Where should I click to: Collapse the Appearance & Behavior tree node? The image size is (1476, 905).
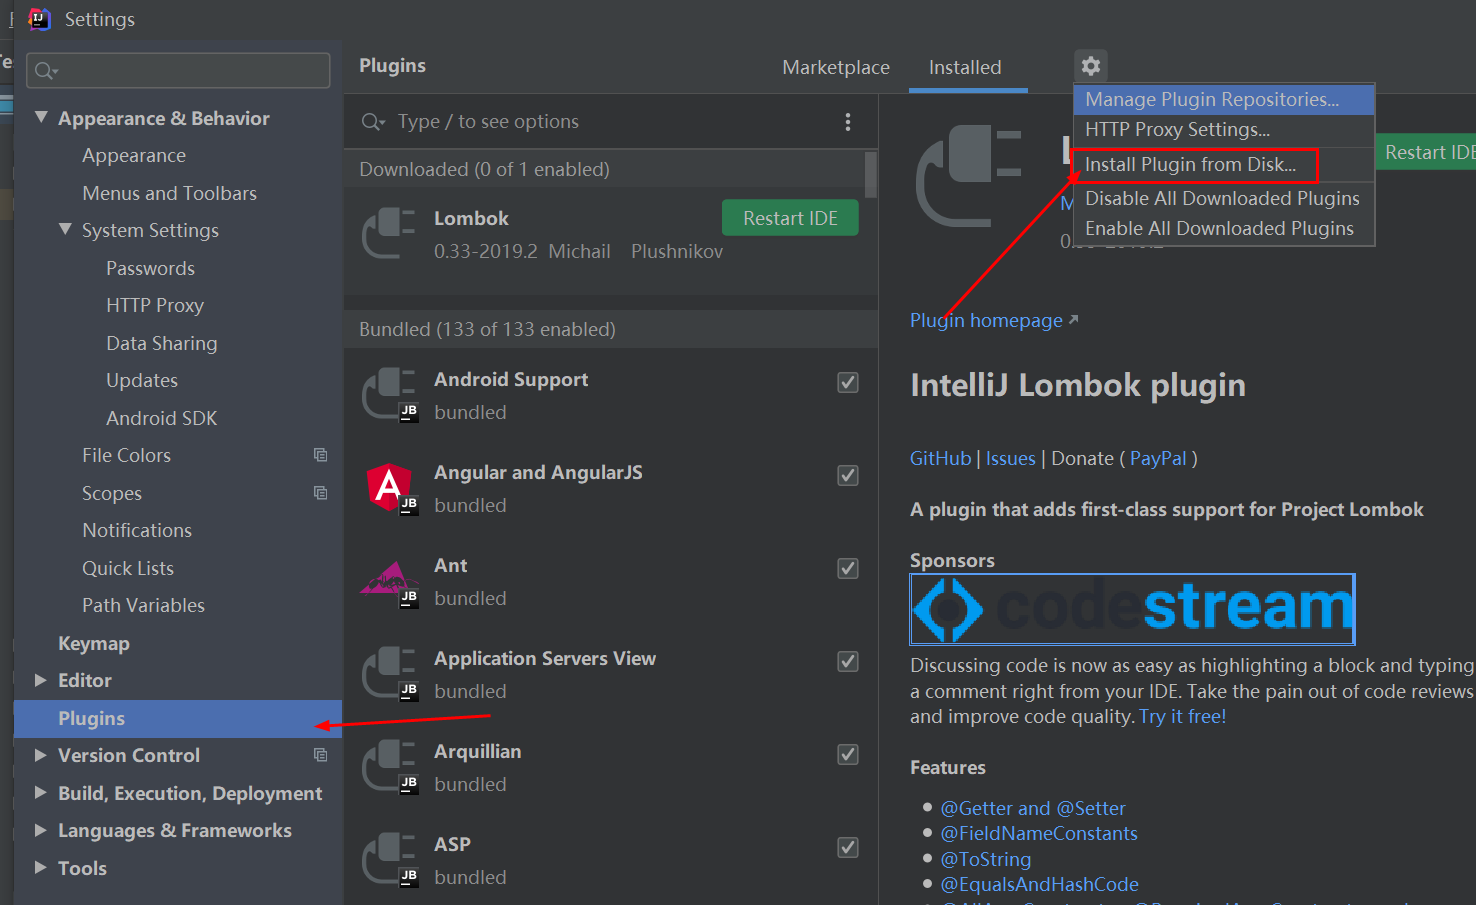[x=41, y=117]
